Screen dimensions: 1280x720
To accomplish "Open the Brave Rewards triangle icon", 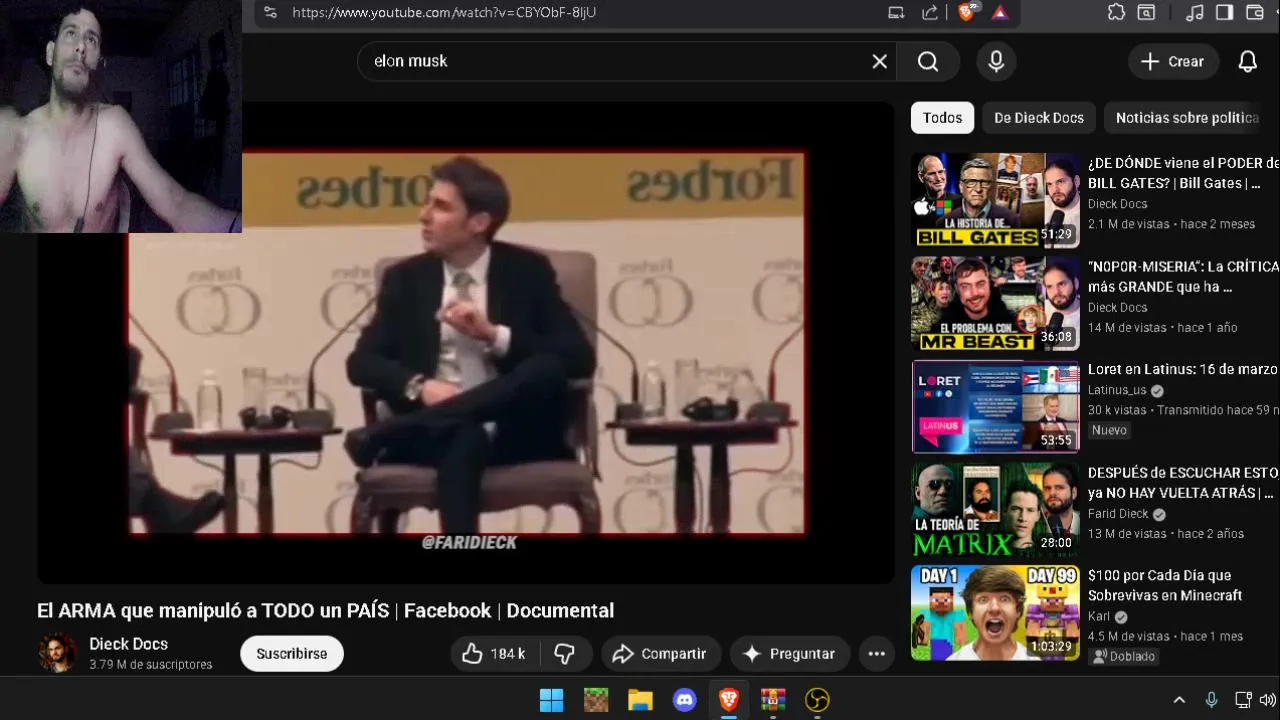I will pyautogui.click(x=1000, y=13).
